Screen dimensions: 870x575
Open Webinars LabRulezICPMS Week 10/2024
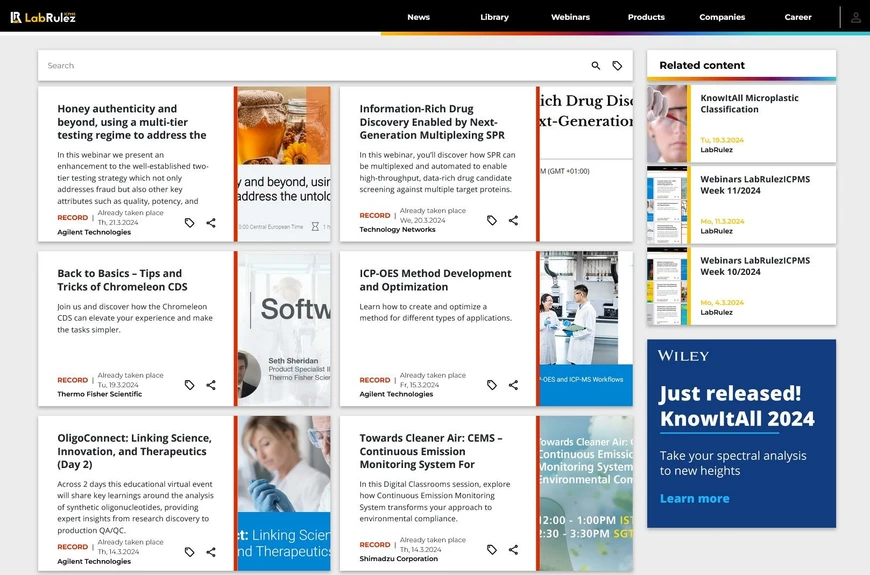click(x=755, y=266)
